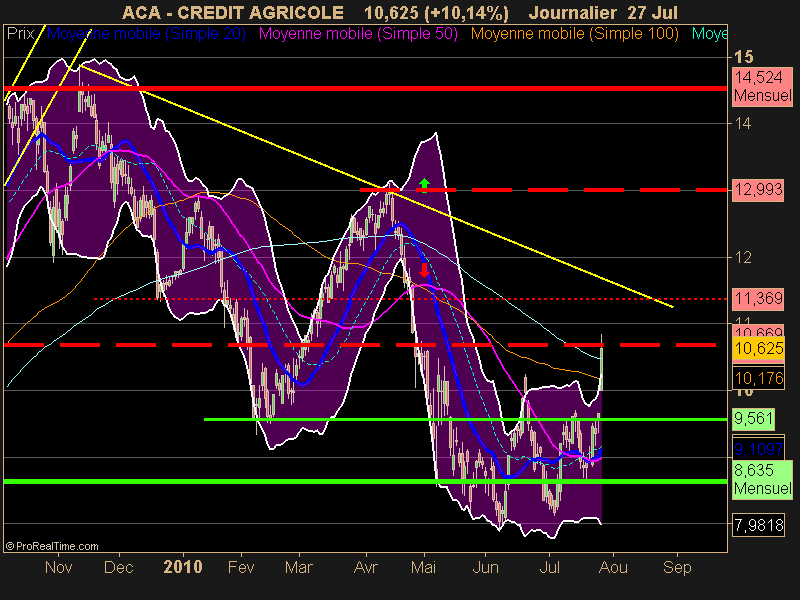This screenshot has height=600, width=800.
Task: Click the 11,369 price label
Action: (x=759, y=298)
